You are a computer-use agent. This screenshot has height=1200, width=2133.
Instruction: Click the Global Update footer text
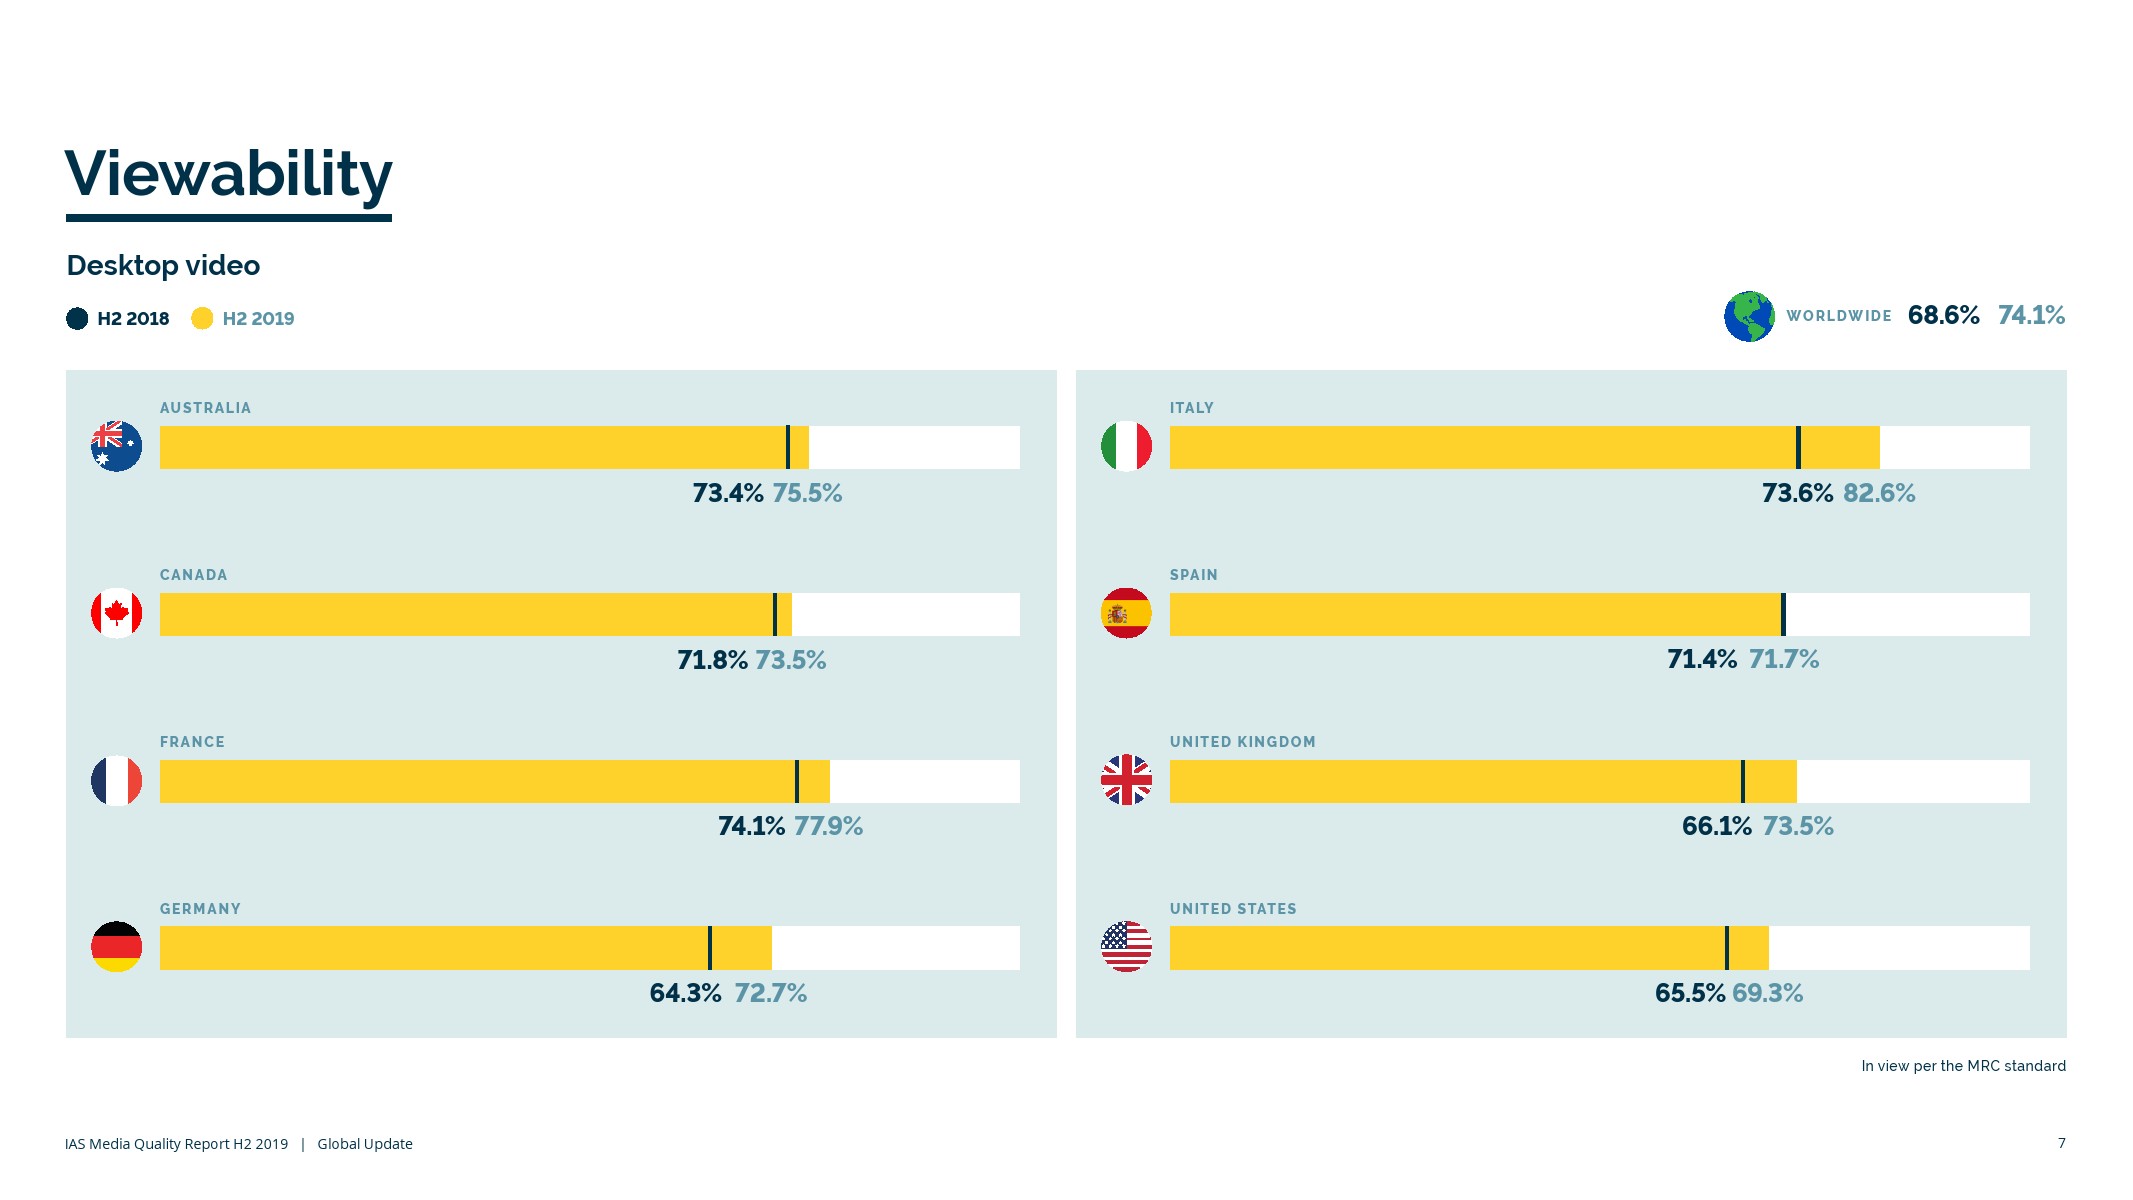point(365,1144)
